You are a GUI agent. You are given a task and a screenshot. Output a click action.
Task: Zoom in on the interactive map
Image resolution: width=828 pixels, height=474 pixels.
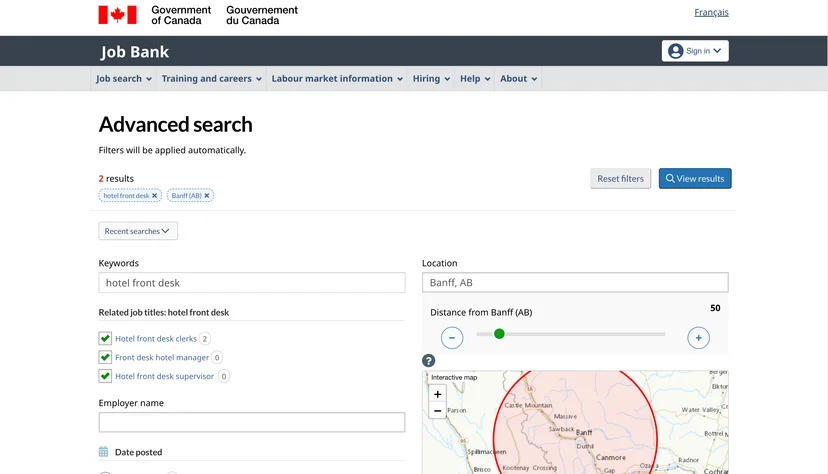pyautogui.click(x=437, y=394)
